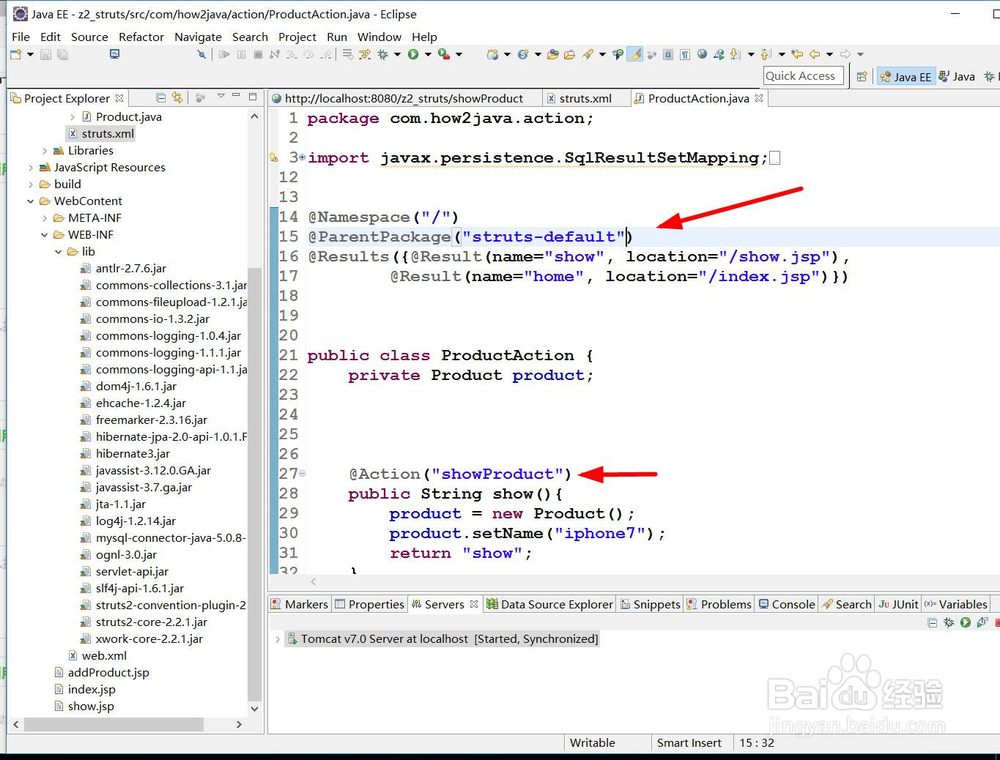Select show.jsp in Project Explorer
The image size is (1000, 760).
pos(84,706)
